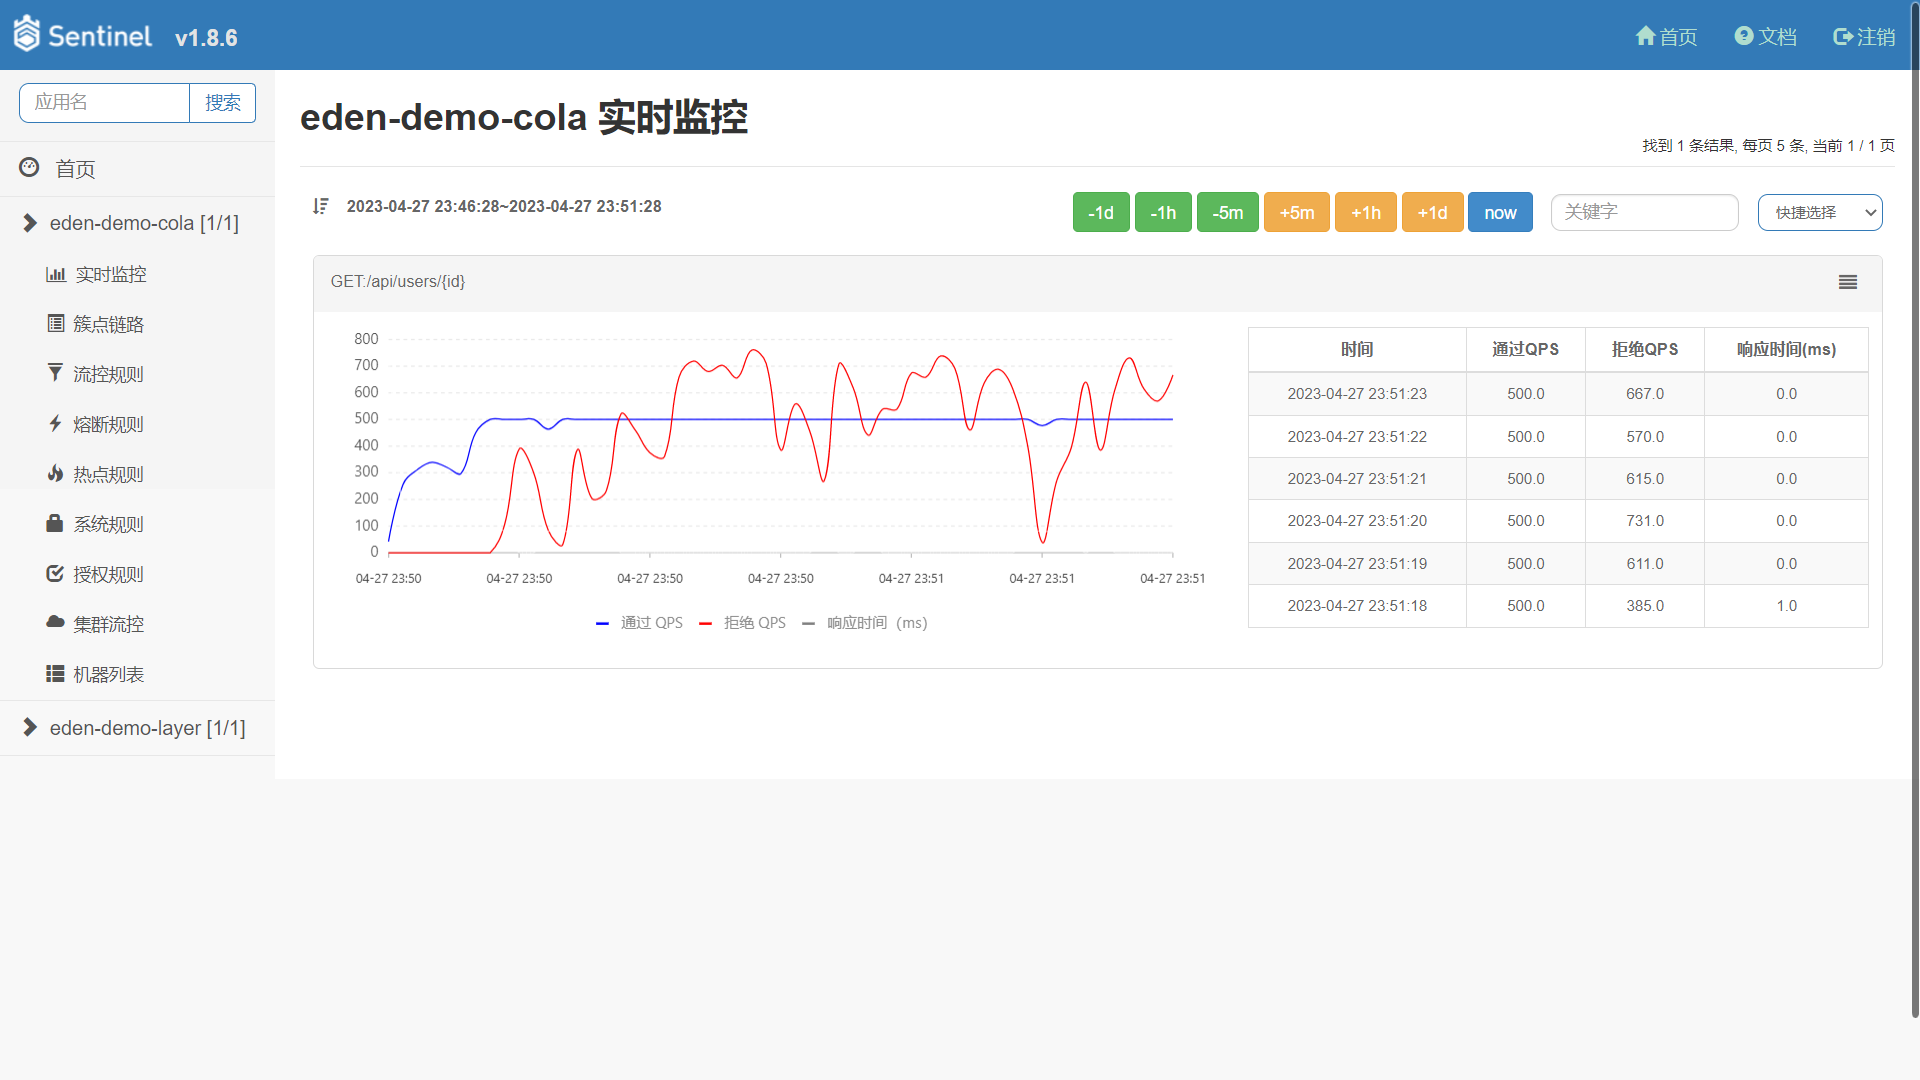The width and height of the screenshot is (1920, 1080).
Task: Click the dashboard gauge icon beside 首页
Action: [29, 168]
